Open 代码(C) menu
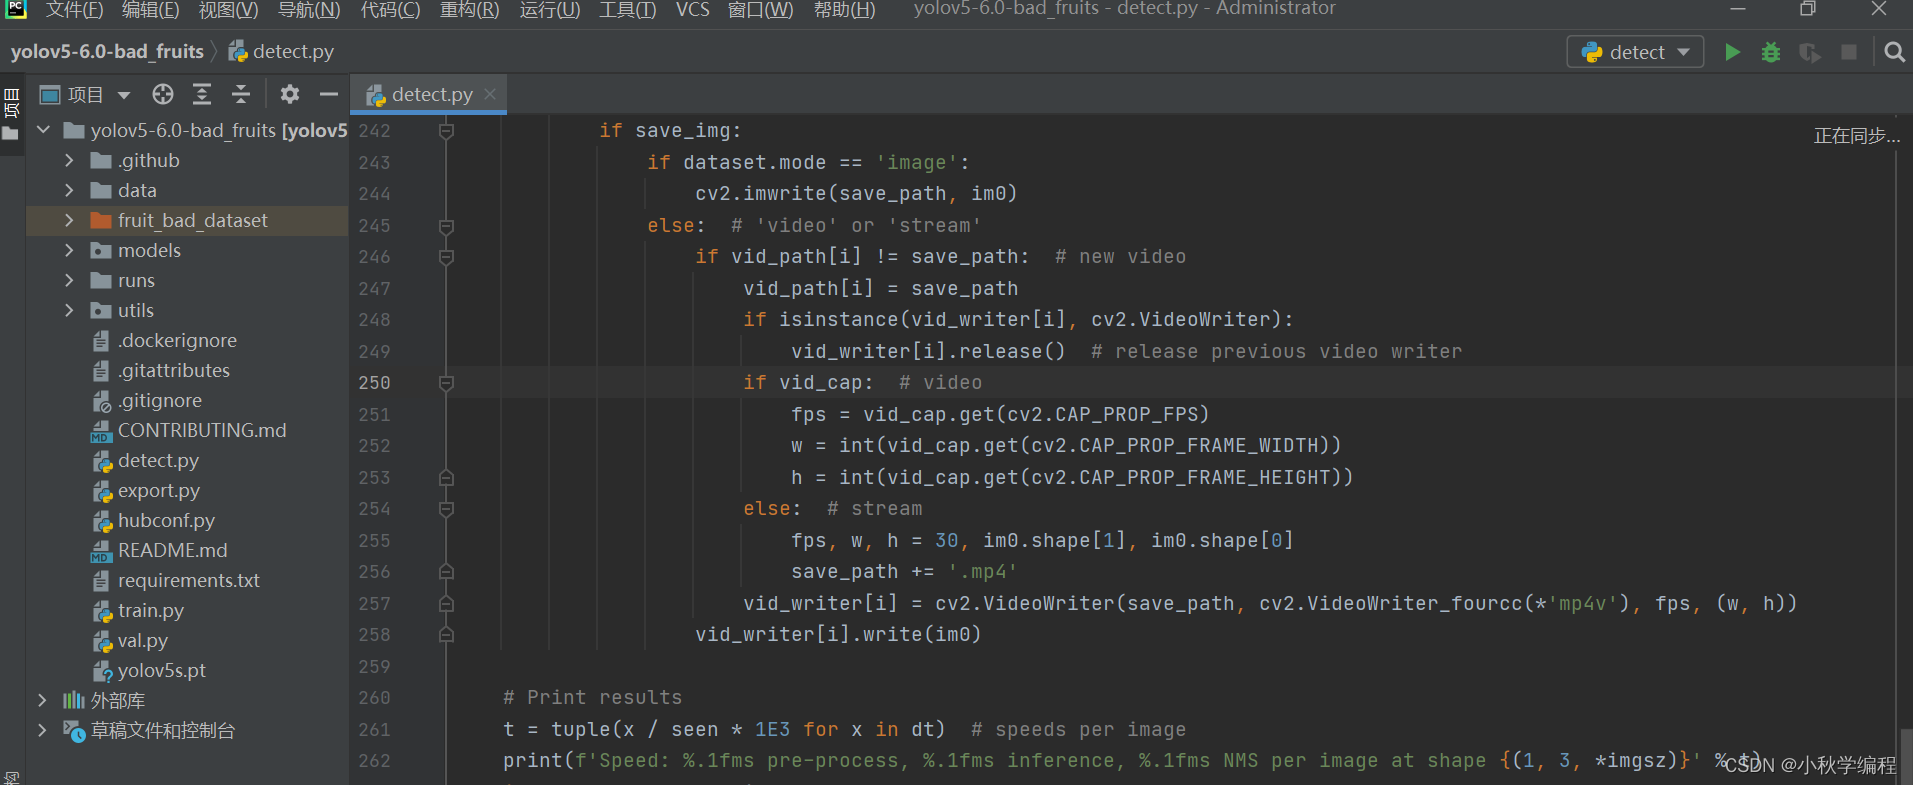This screenshot has width=1913, height=785. 390,10
